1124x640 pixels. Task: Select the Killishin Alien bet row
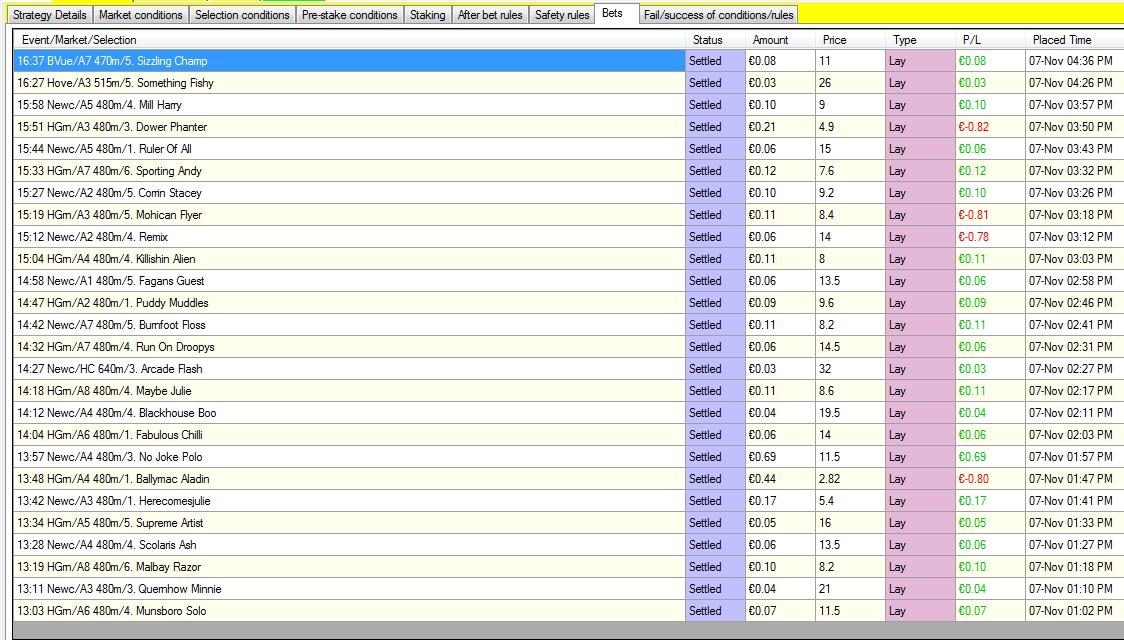[569, 259]
